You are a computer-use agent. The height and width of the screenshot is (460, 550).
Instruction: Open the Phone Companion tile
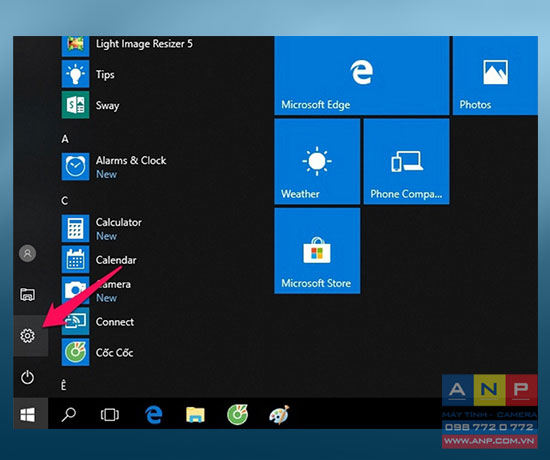pyautogui.click(x=407, y=161)
